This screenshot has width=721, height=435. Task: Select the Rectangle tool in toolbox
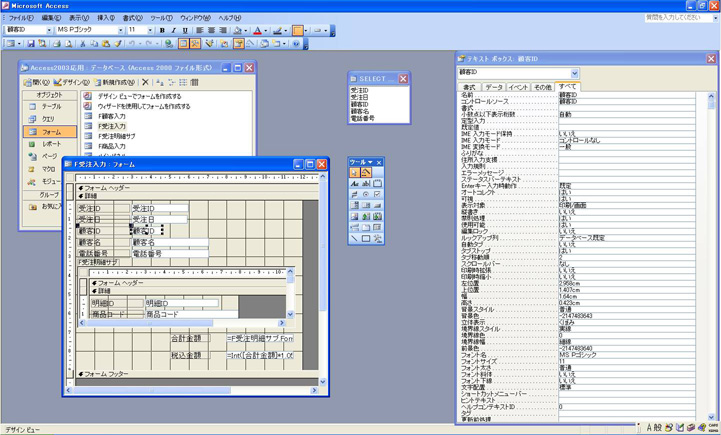[x=366, y=239]
